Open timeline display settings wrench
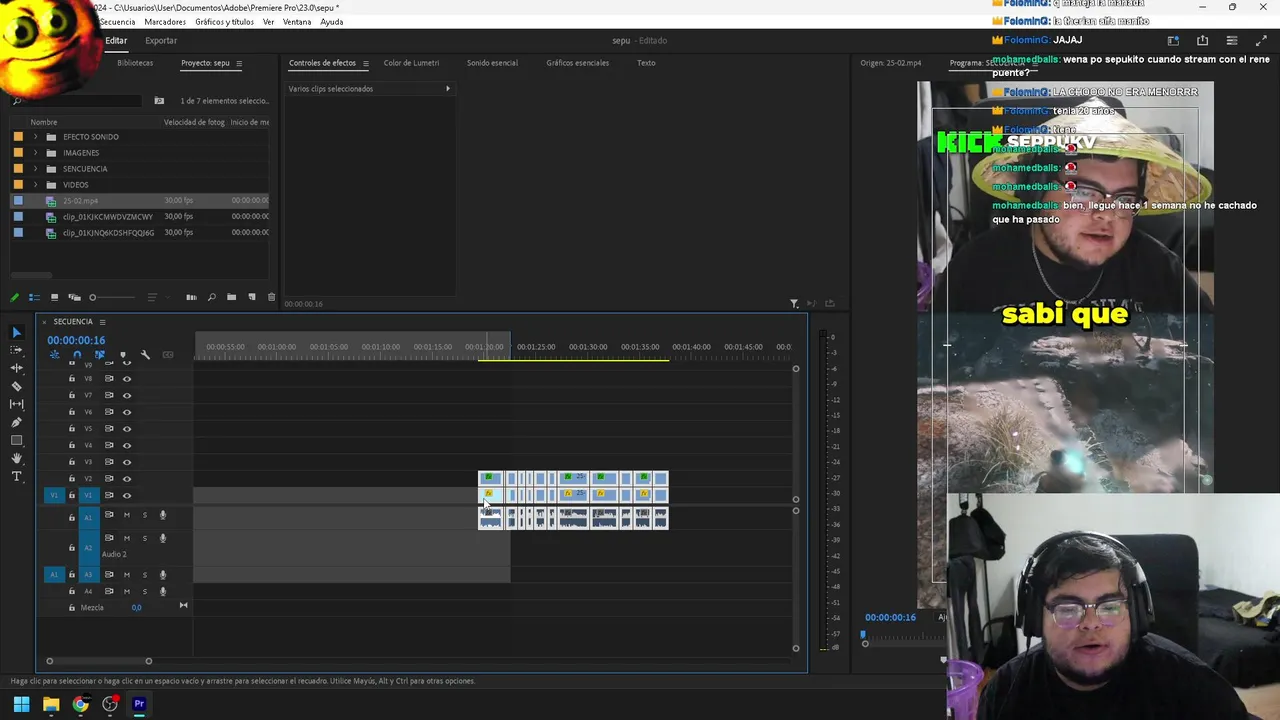Viewport: 1280px width, 720px height. (145, 355)
